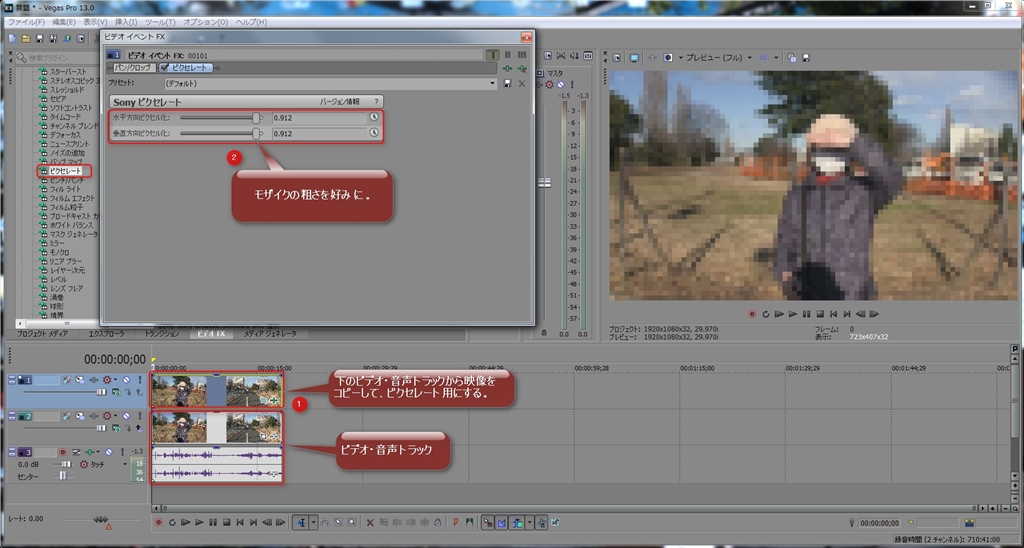Screen dimensions: 1024x548
Task: Open the プレビュー (フル) quality dropdown
Action: [x=749, y=57]
